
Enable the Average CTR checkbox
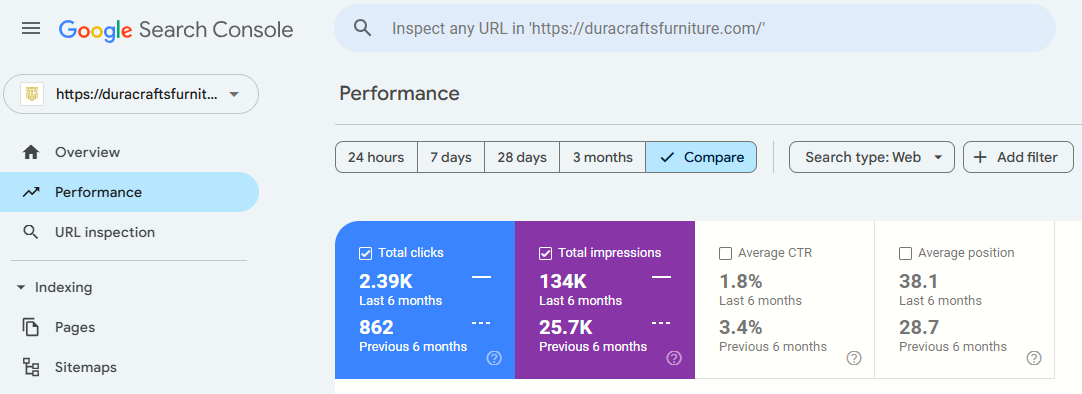click(725, 253)
